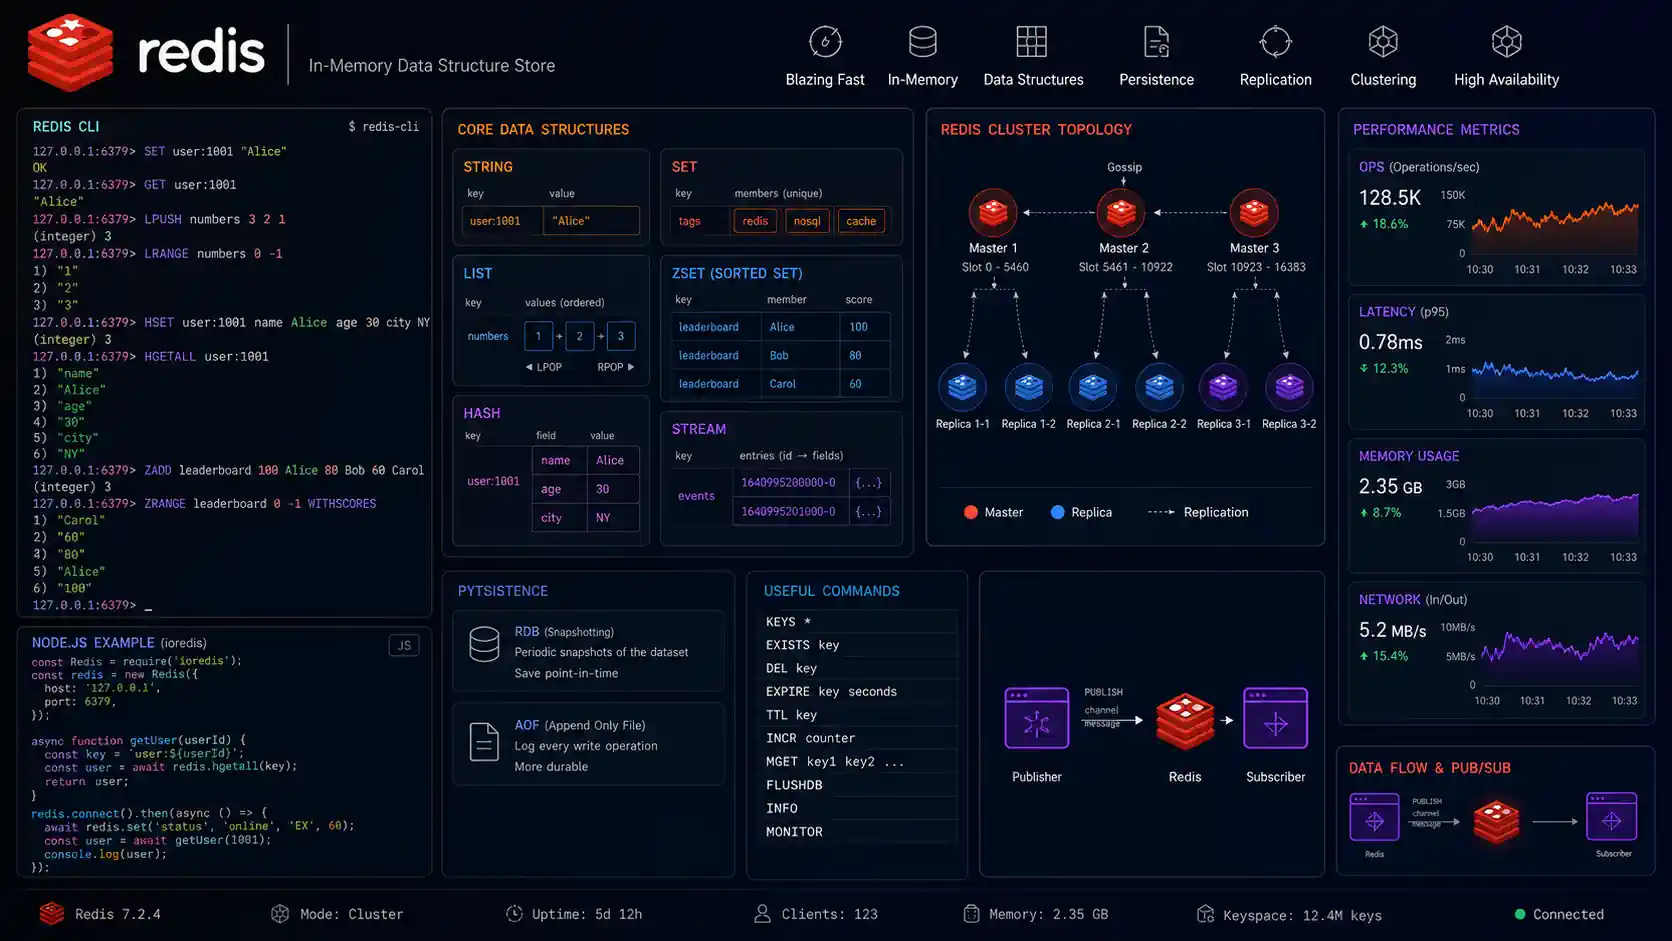
Task: Click the OPS line chart
Action: [x=1554, y=226]
